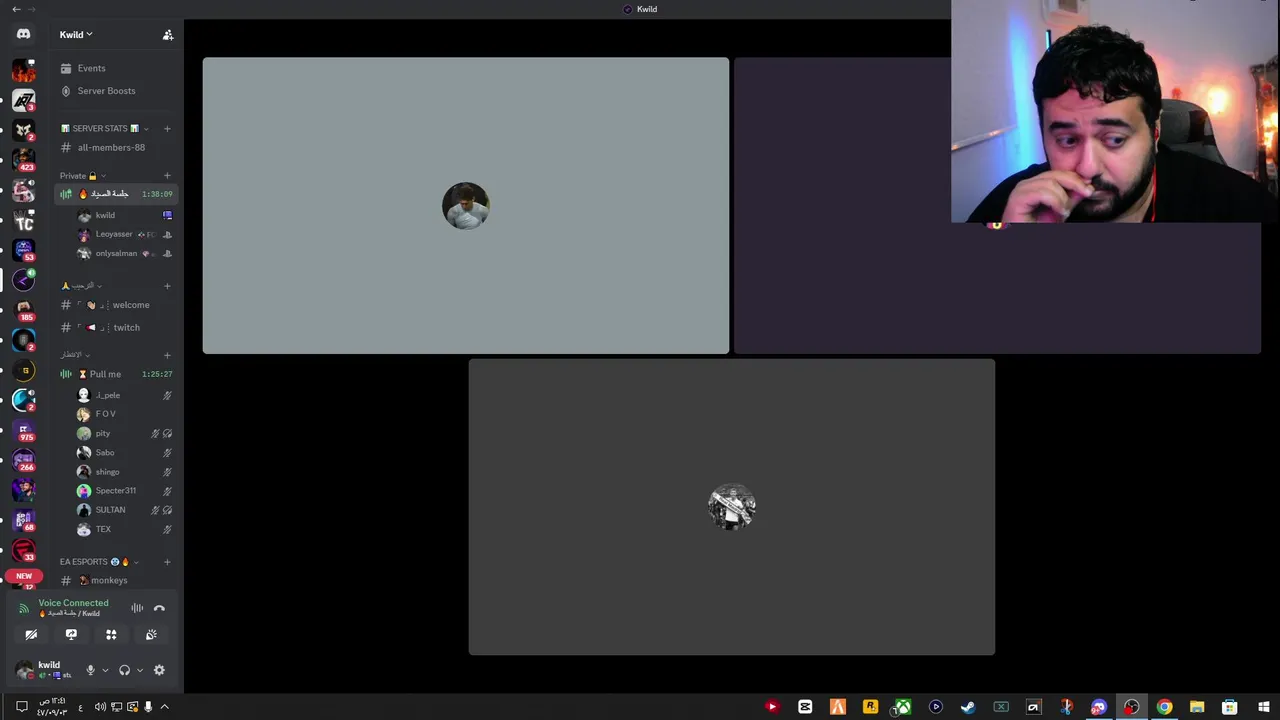Open Discord direct messages home icon

pyautogui.click(x=23, y=34)
